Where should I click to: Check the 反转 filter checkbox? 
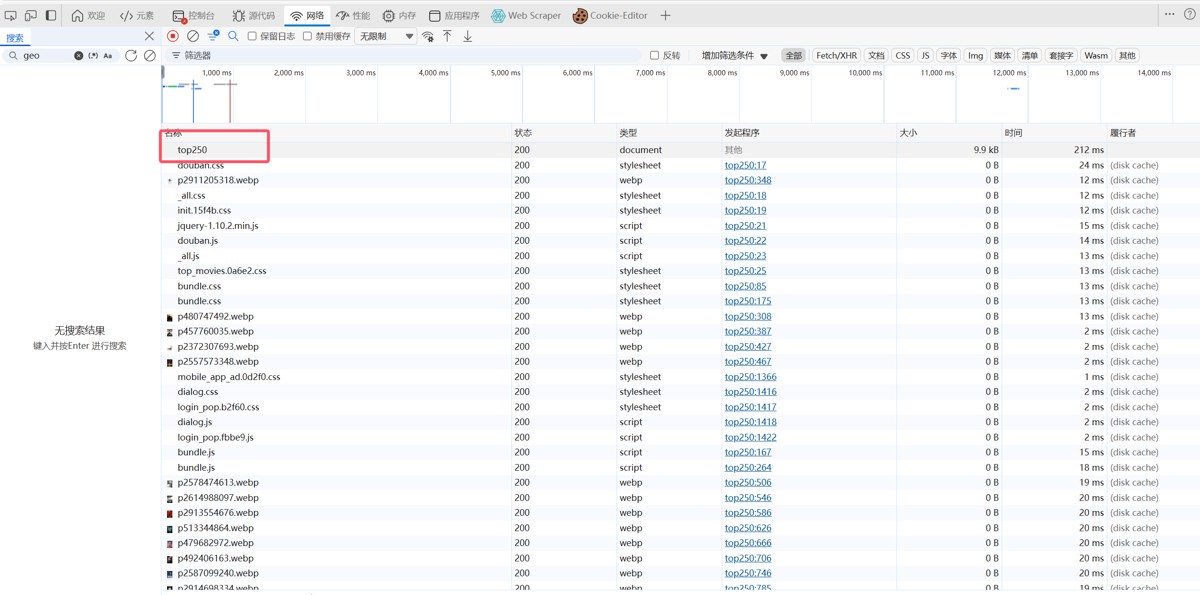point(655,56)
